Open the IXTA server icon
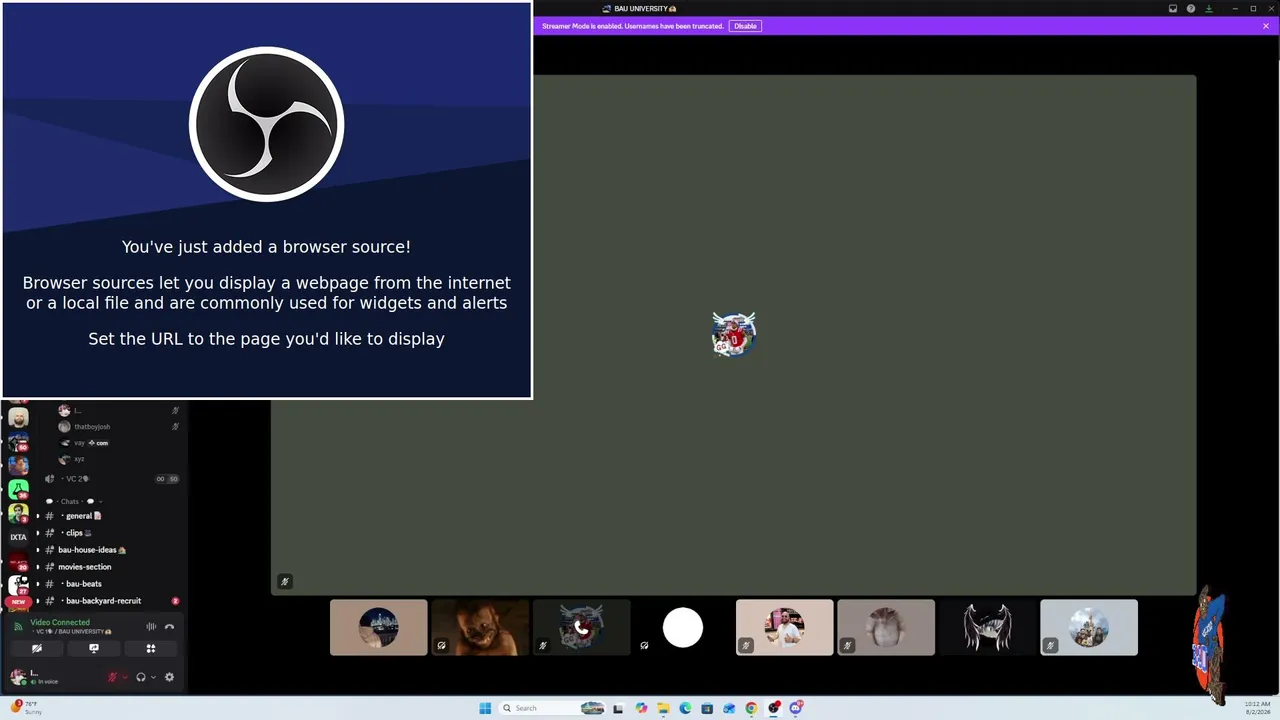Screen dimensions: 1280x720 point(18,537)
